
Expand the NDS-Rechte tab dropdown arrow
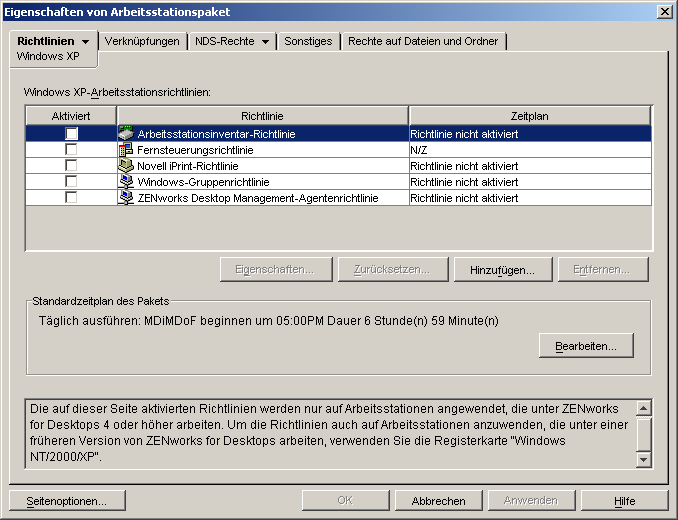265,42
